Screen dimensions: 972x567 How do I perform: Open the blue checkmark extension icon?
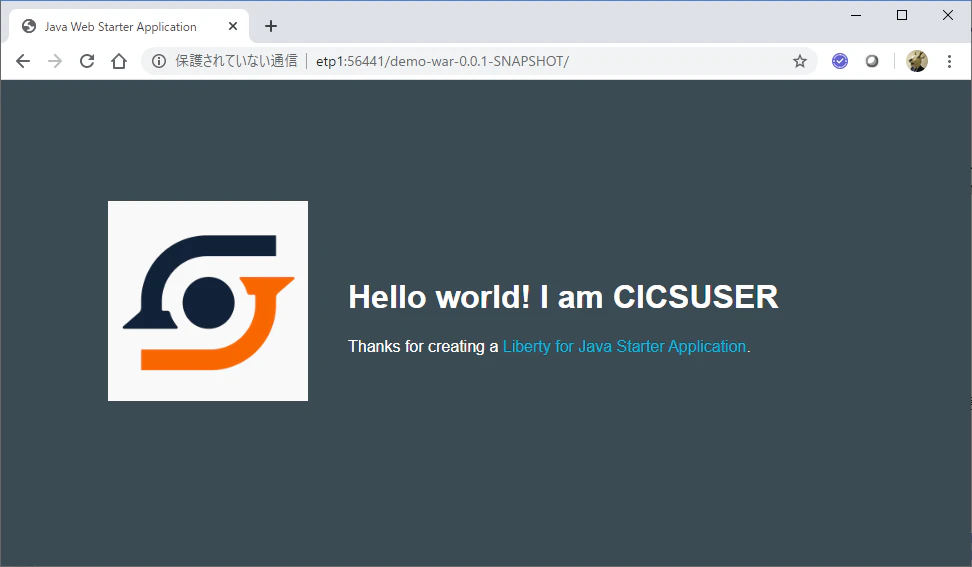840,61
